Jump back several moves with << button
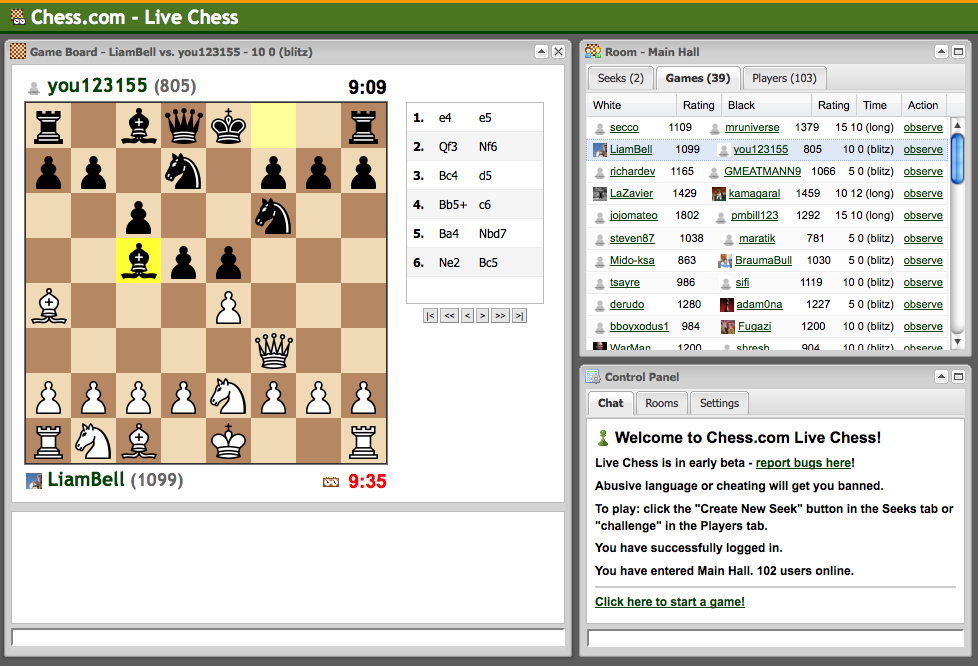 450,316
